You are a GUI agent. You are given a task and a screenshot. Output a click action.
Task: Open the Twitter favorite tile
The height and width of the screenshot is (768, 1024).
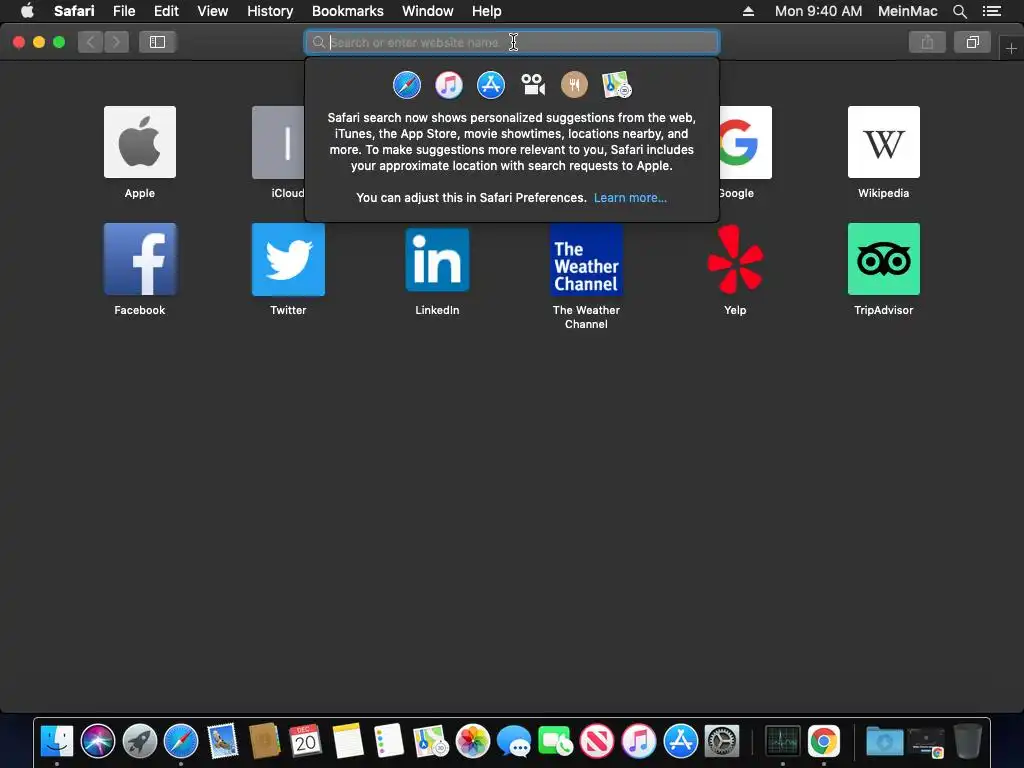click(x=288, y=259)
